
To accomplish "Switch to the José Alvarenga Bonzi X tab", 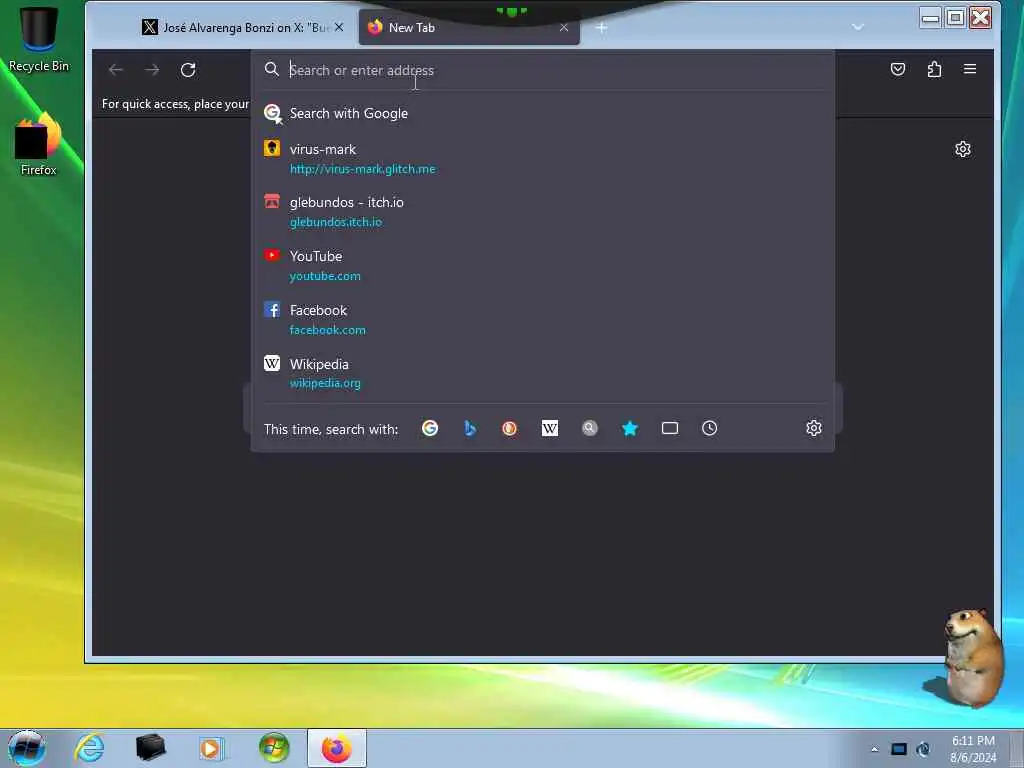I will (x=244, y=27).
